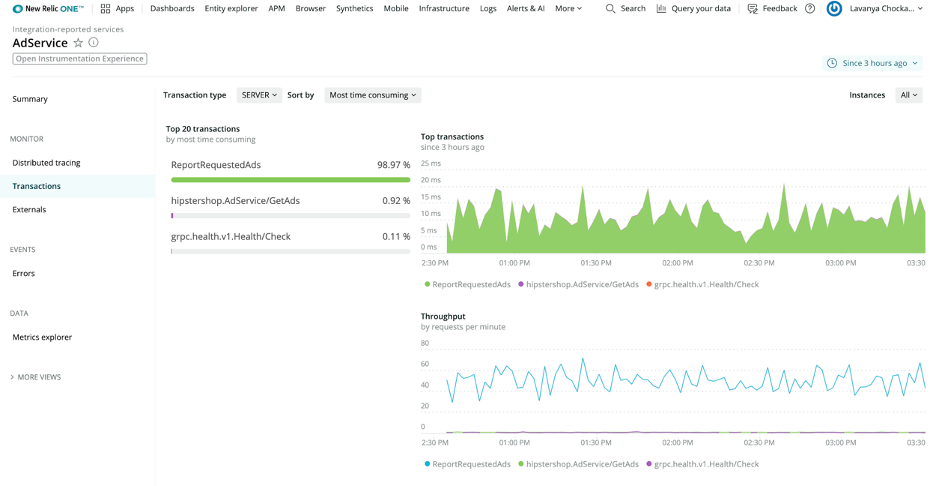The width and height of the screenshot is (936, 486).
Task: Click the Search magnifier icon
Action: pos(610,8)
